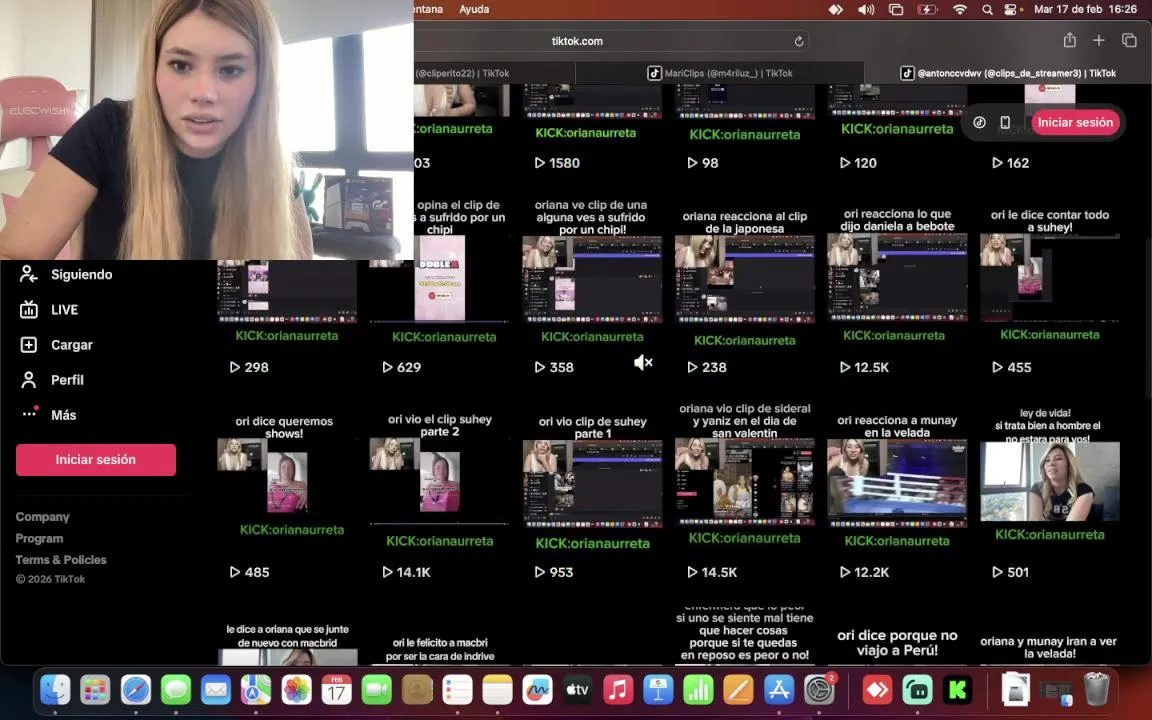Viewport: 1152px width, 720px height.
Task: Click the battery status icon
Action: tap(927, 10)
